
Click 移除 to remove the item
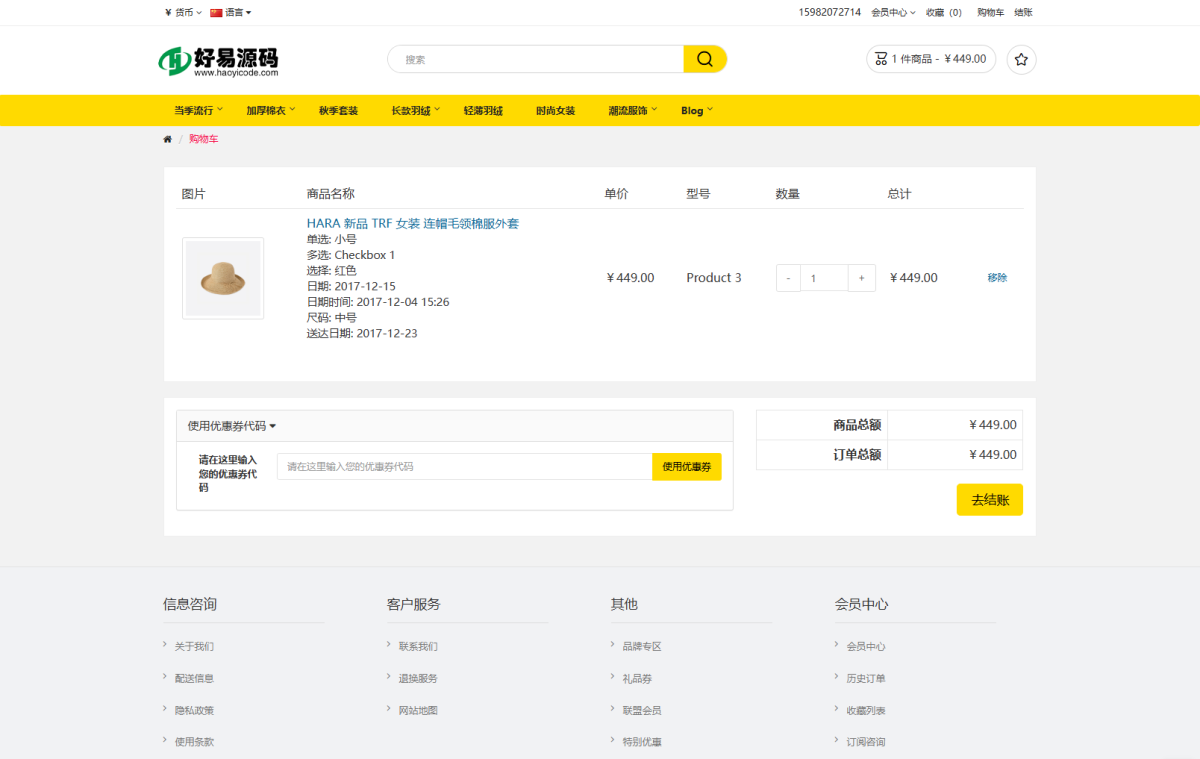[x=997, y=278]
